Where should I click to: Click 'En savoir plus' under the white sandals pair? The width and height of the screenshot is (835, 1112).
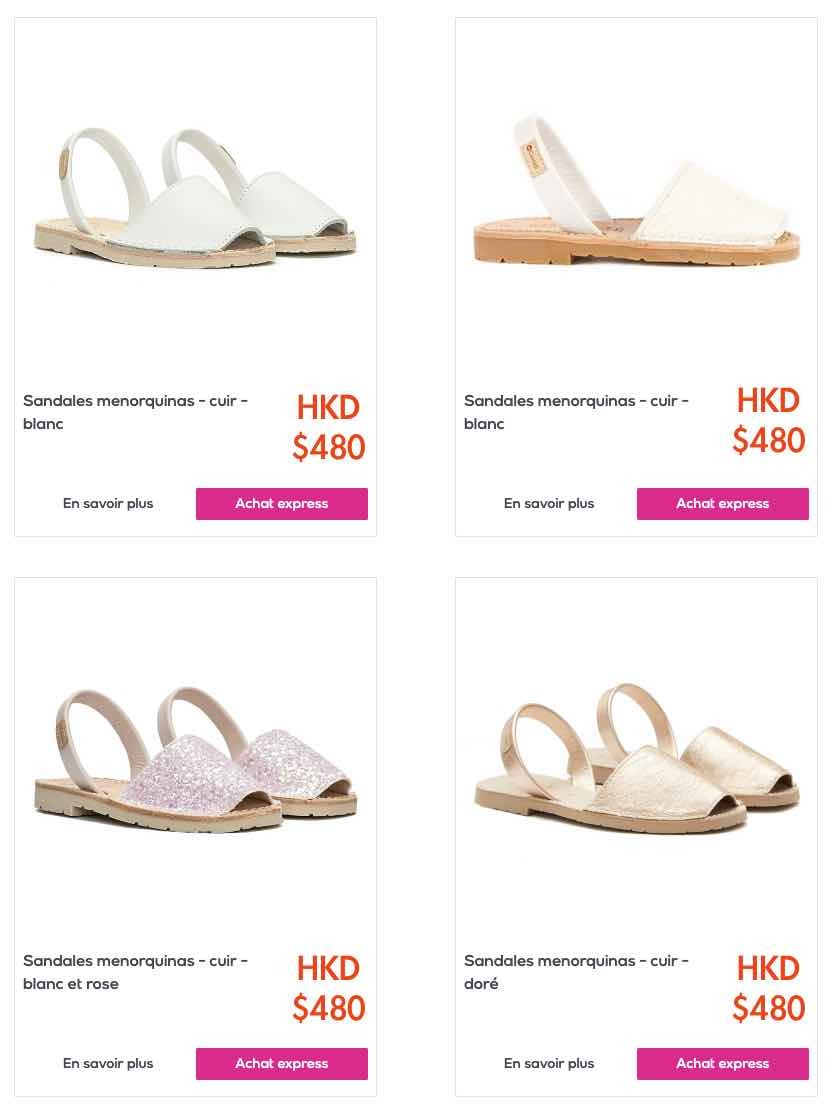coord(108,504)
